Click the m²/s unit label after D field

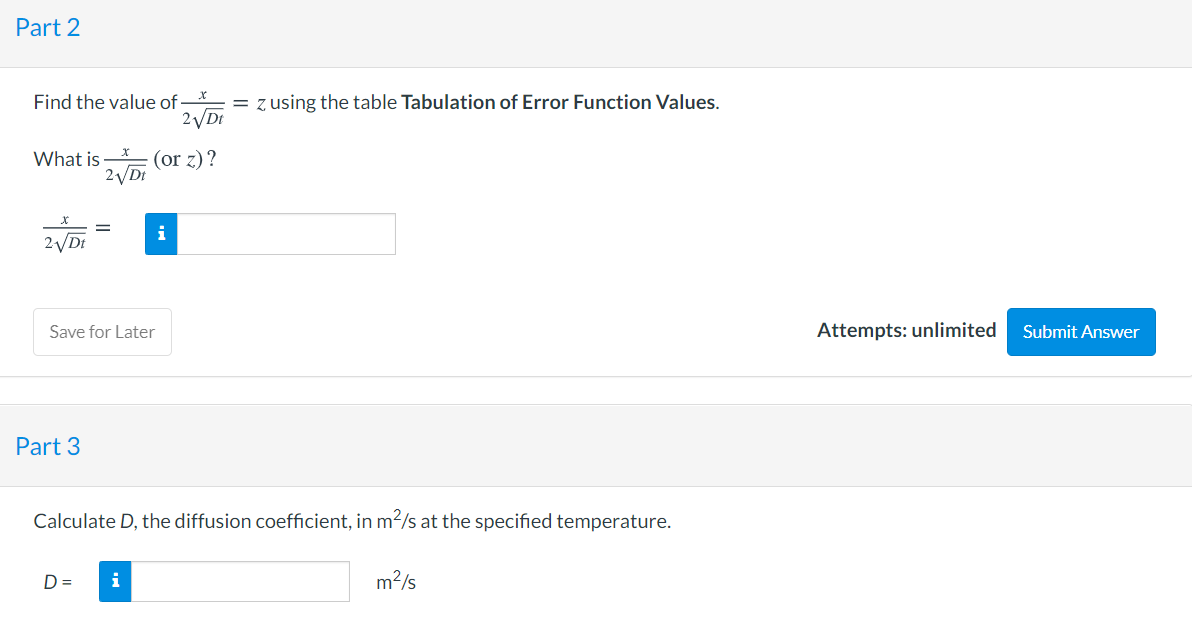[x=397, y=581]
